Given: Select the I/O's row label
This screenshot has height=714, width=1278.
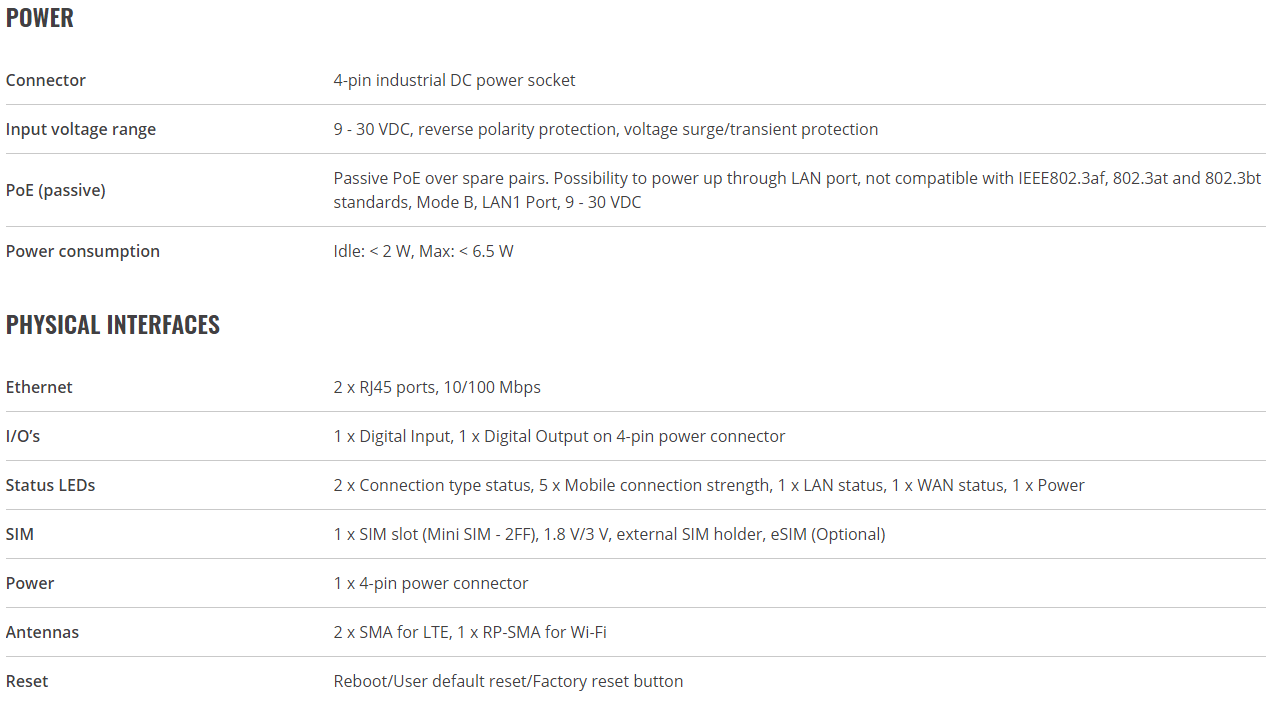Looking at the screenshot, I should [x=23, y=436].
